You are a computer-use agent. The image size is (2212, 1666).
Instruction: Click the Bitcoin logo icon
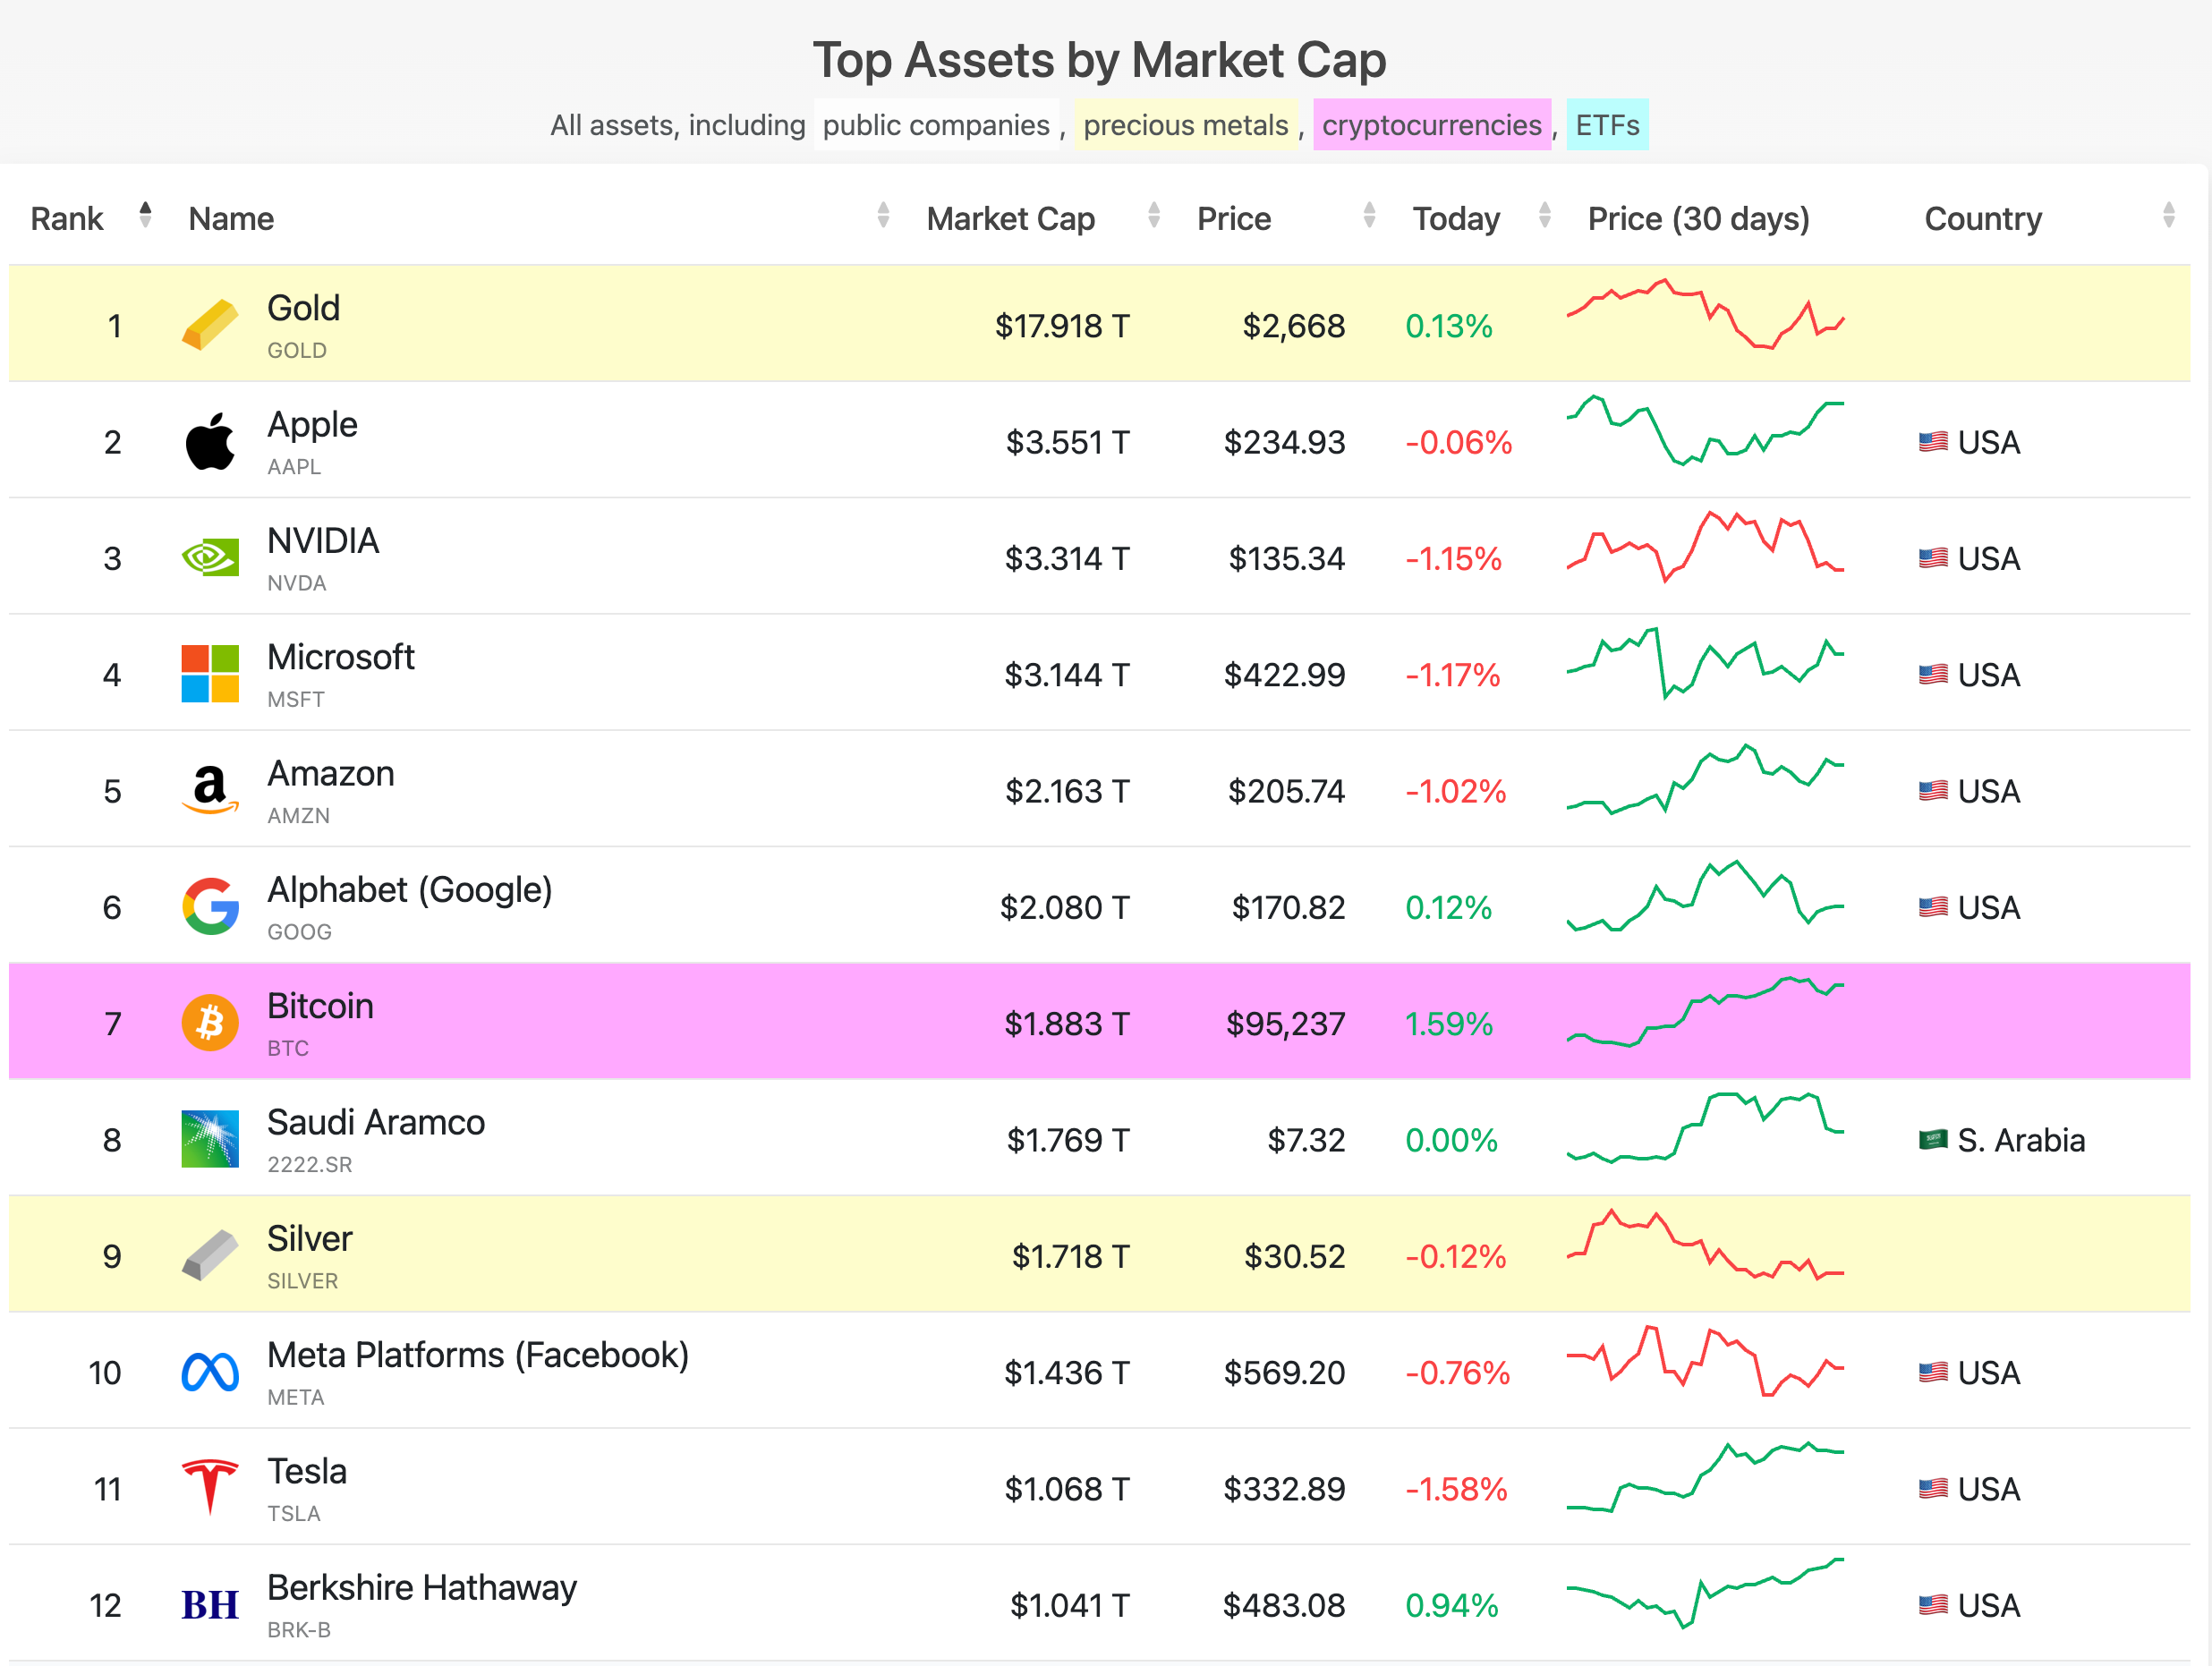[210, 1023]
